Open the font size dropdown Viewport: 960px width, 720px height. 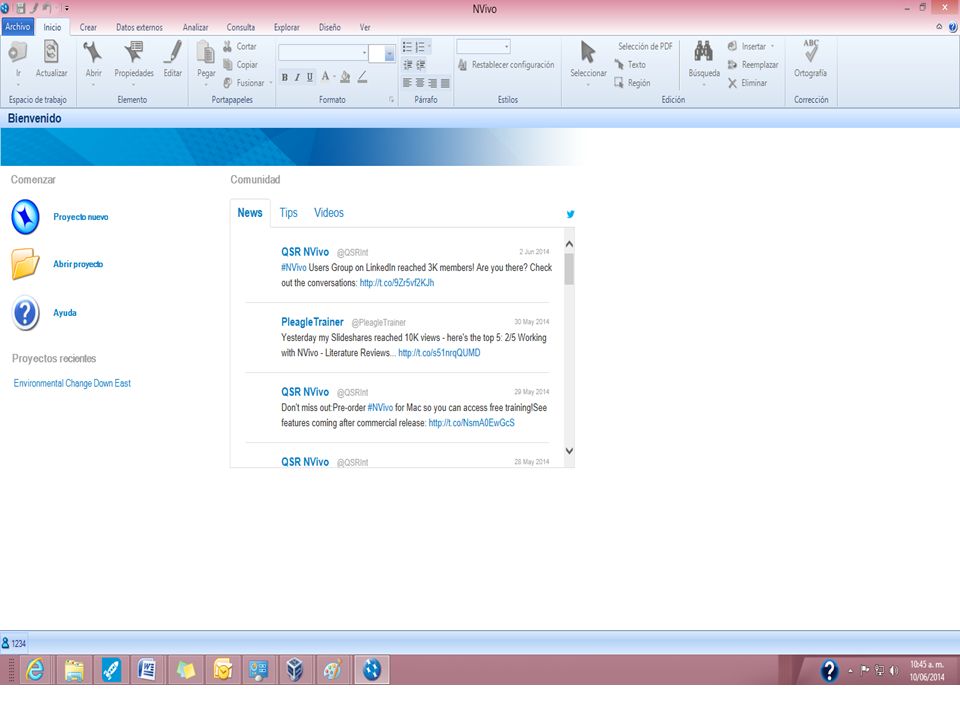[389, 54]
